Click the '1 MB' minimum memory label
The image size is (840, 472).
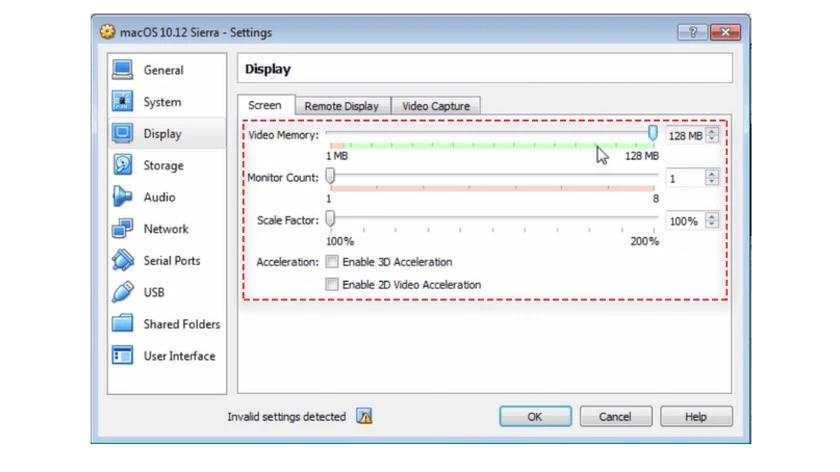tap(337, 156)
